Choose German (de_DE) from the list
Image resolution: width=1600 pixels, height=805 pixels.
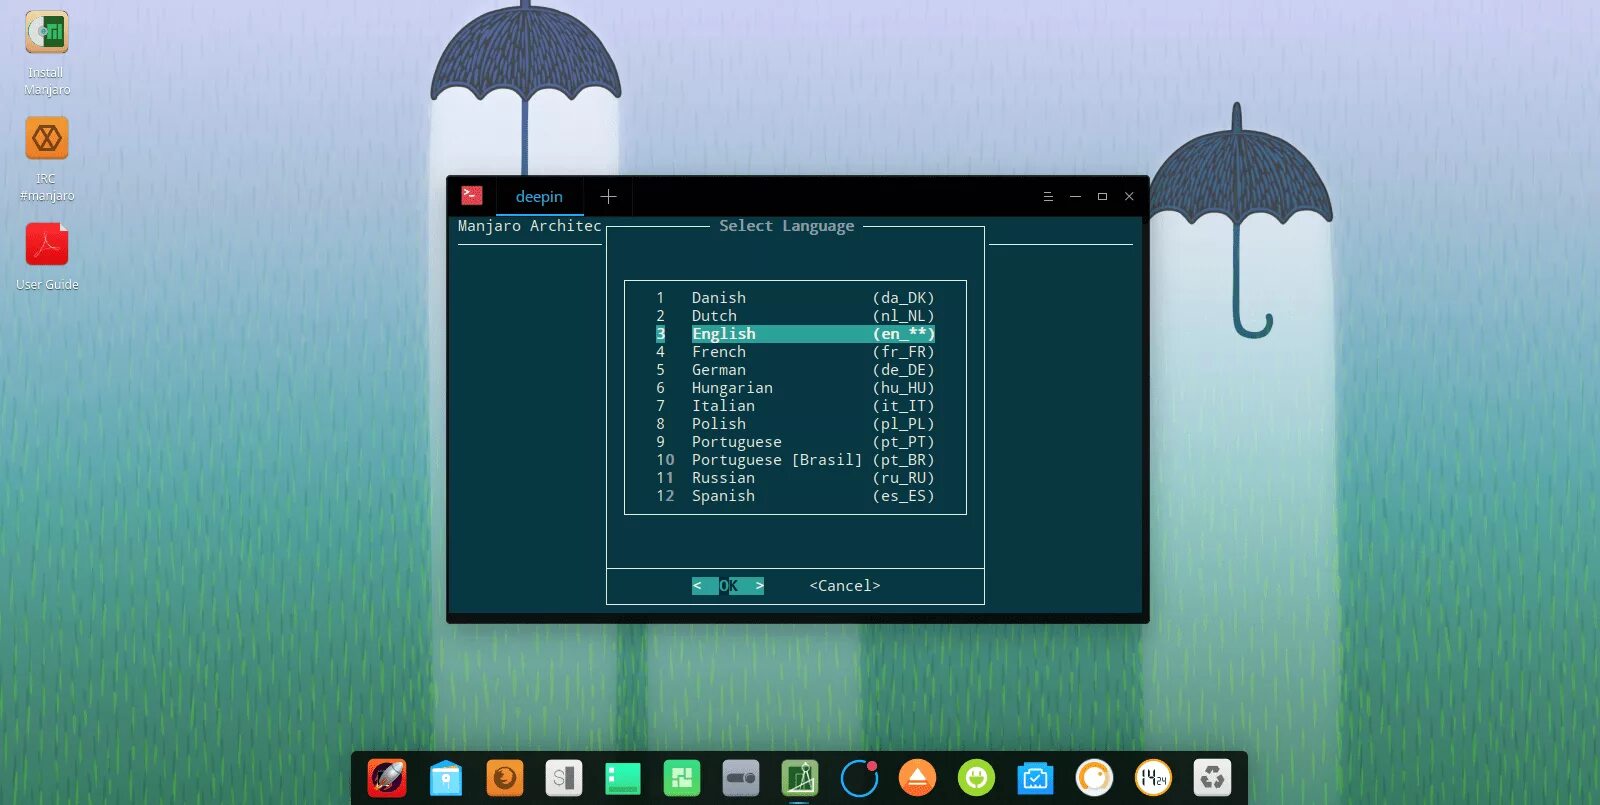[x=795, y=370]
